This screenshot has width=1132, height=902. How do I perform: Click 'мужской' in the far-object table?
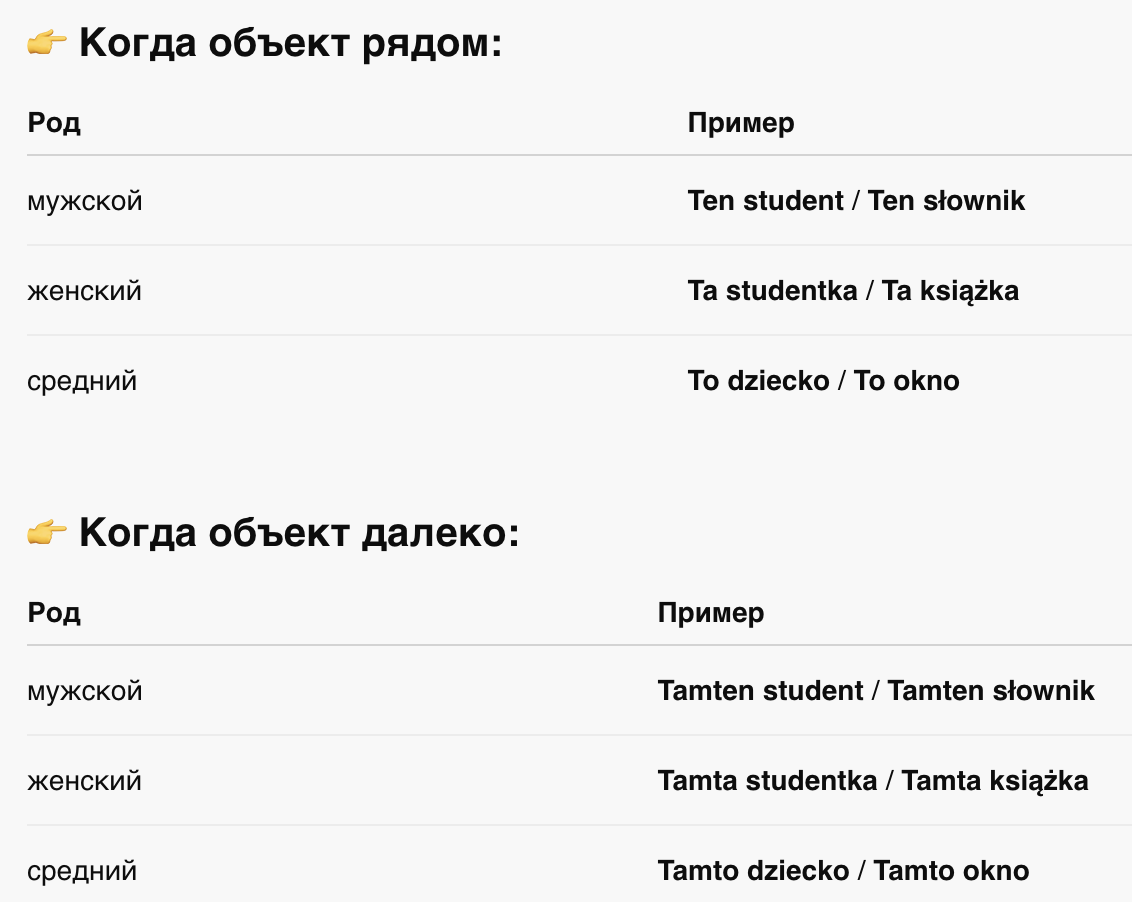(x=85, y=691)
